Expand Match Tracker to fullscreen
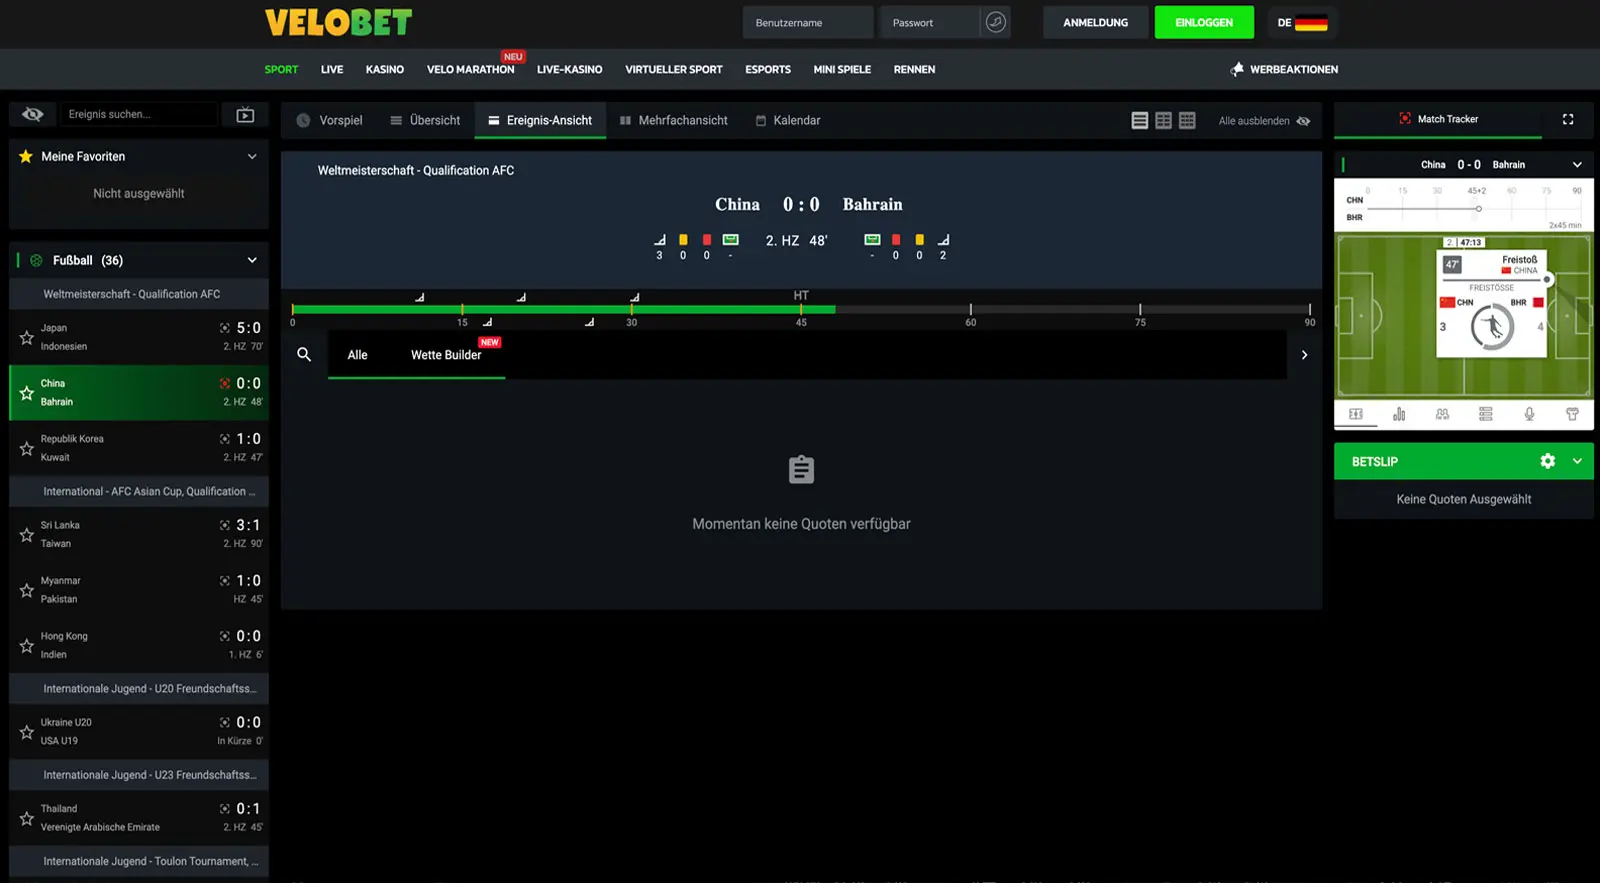Image resolution: width=1600 pixels, height=883 pixels. tap(1568, 119)
